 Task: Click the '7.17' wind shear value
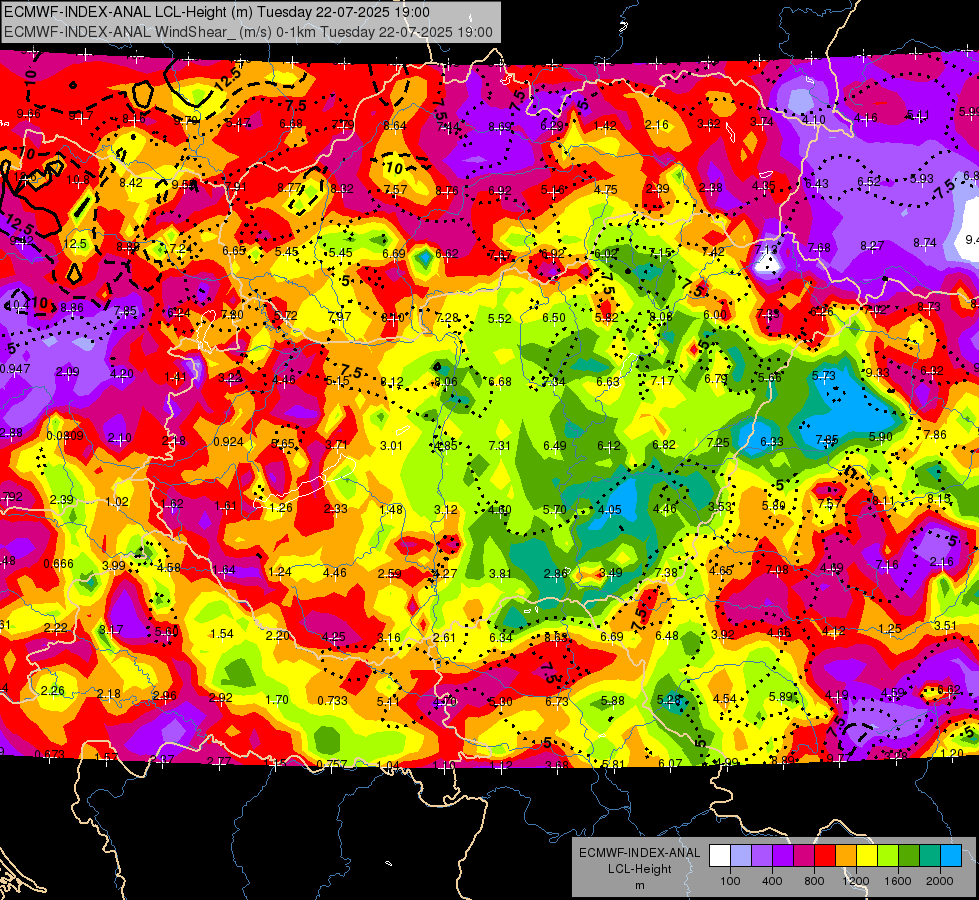(662, 380)
